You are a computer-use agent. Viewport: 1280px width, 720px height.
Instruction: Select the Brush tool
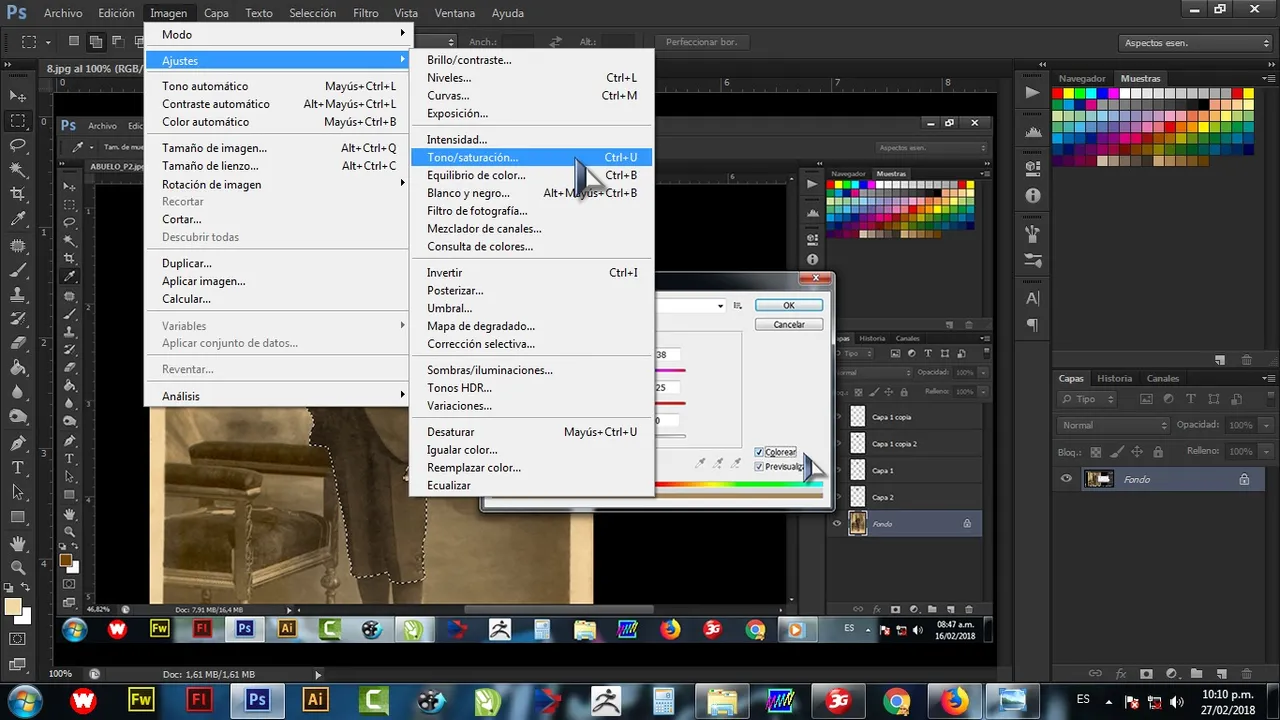(x=17, y=269)
